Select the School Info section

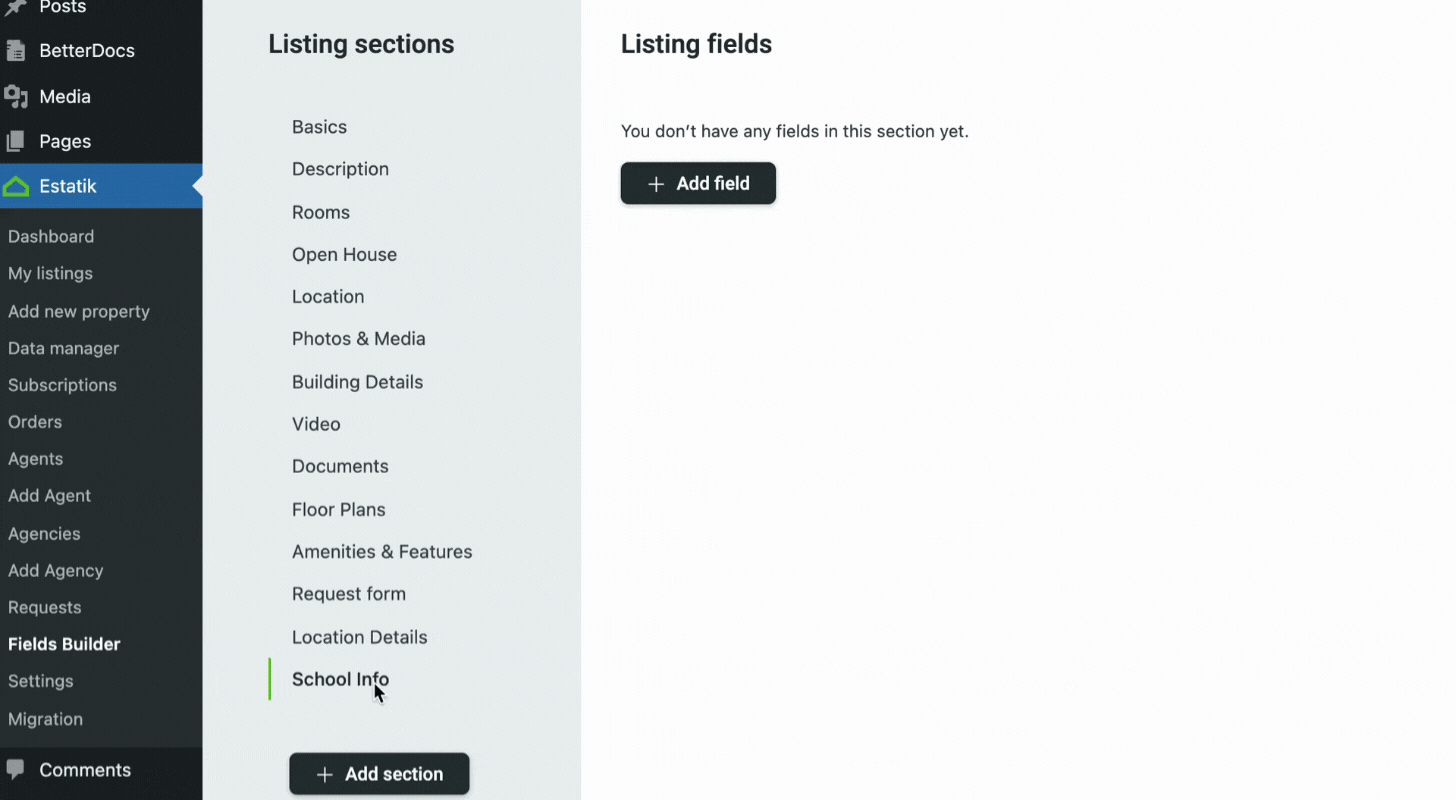point(340,680)
